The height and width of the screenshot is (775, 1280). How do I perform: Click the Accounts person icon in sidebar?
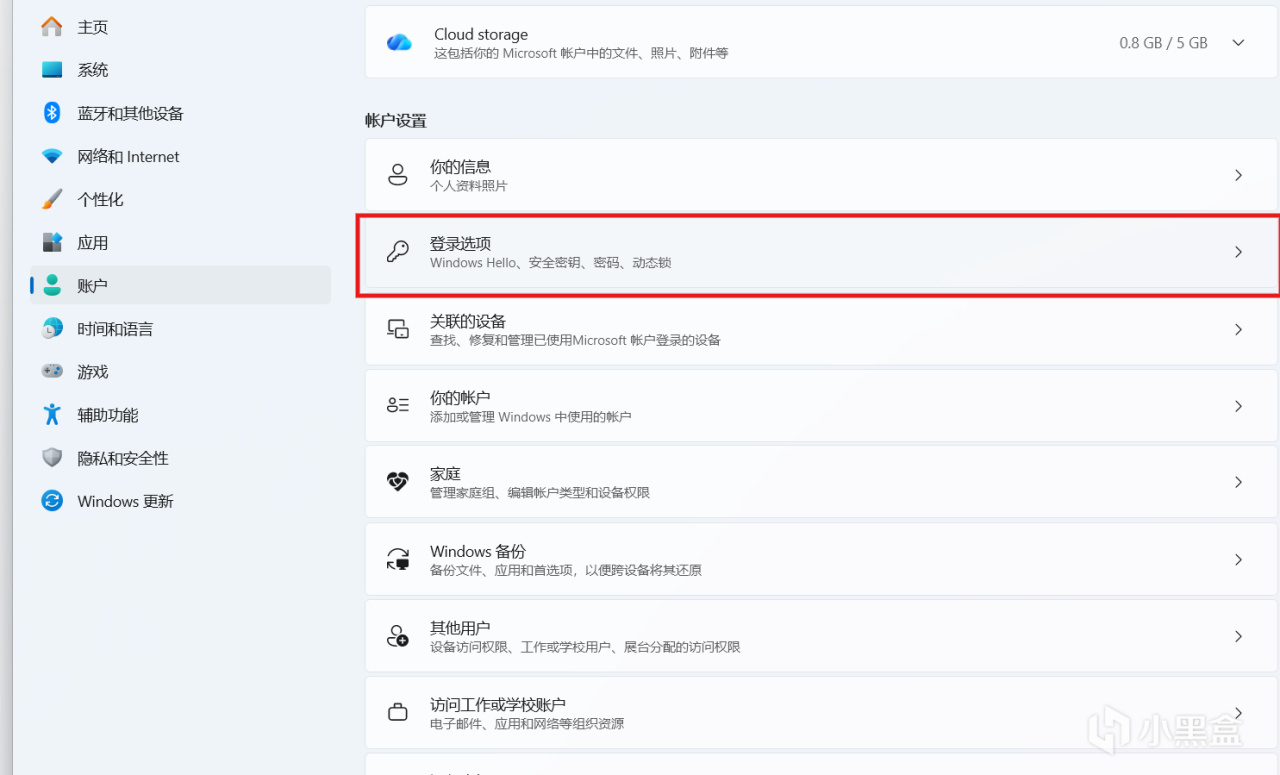pyautogui.click(x=52, y=285)
